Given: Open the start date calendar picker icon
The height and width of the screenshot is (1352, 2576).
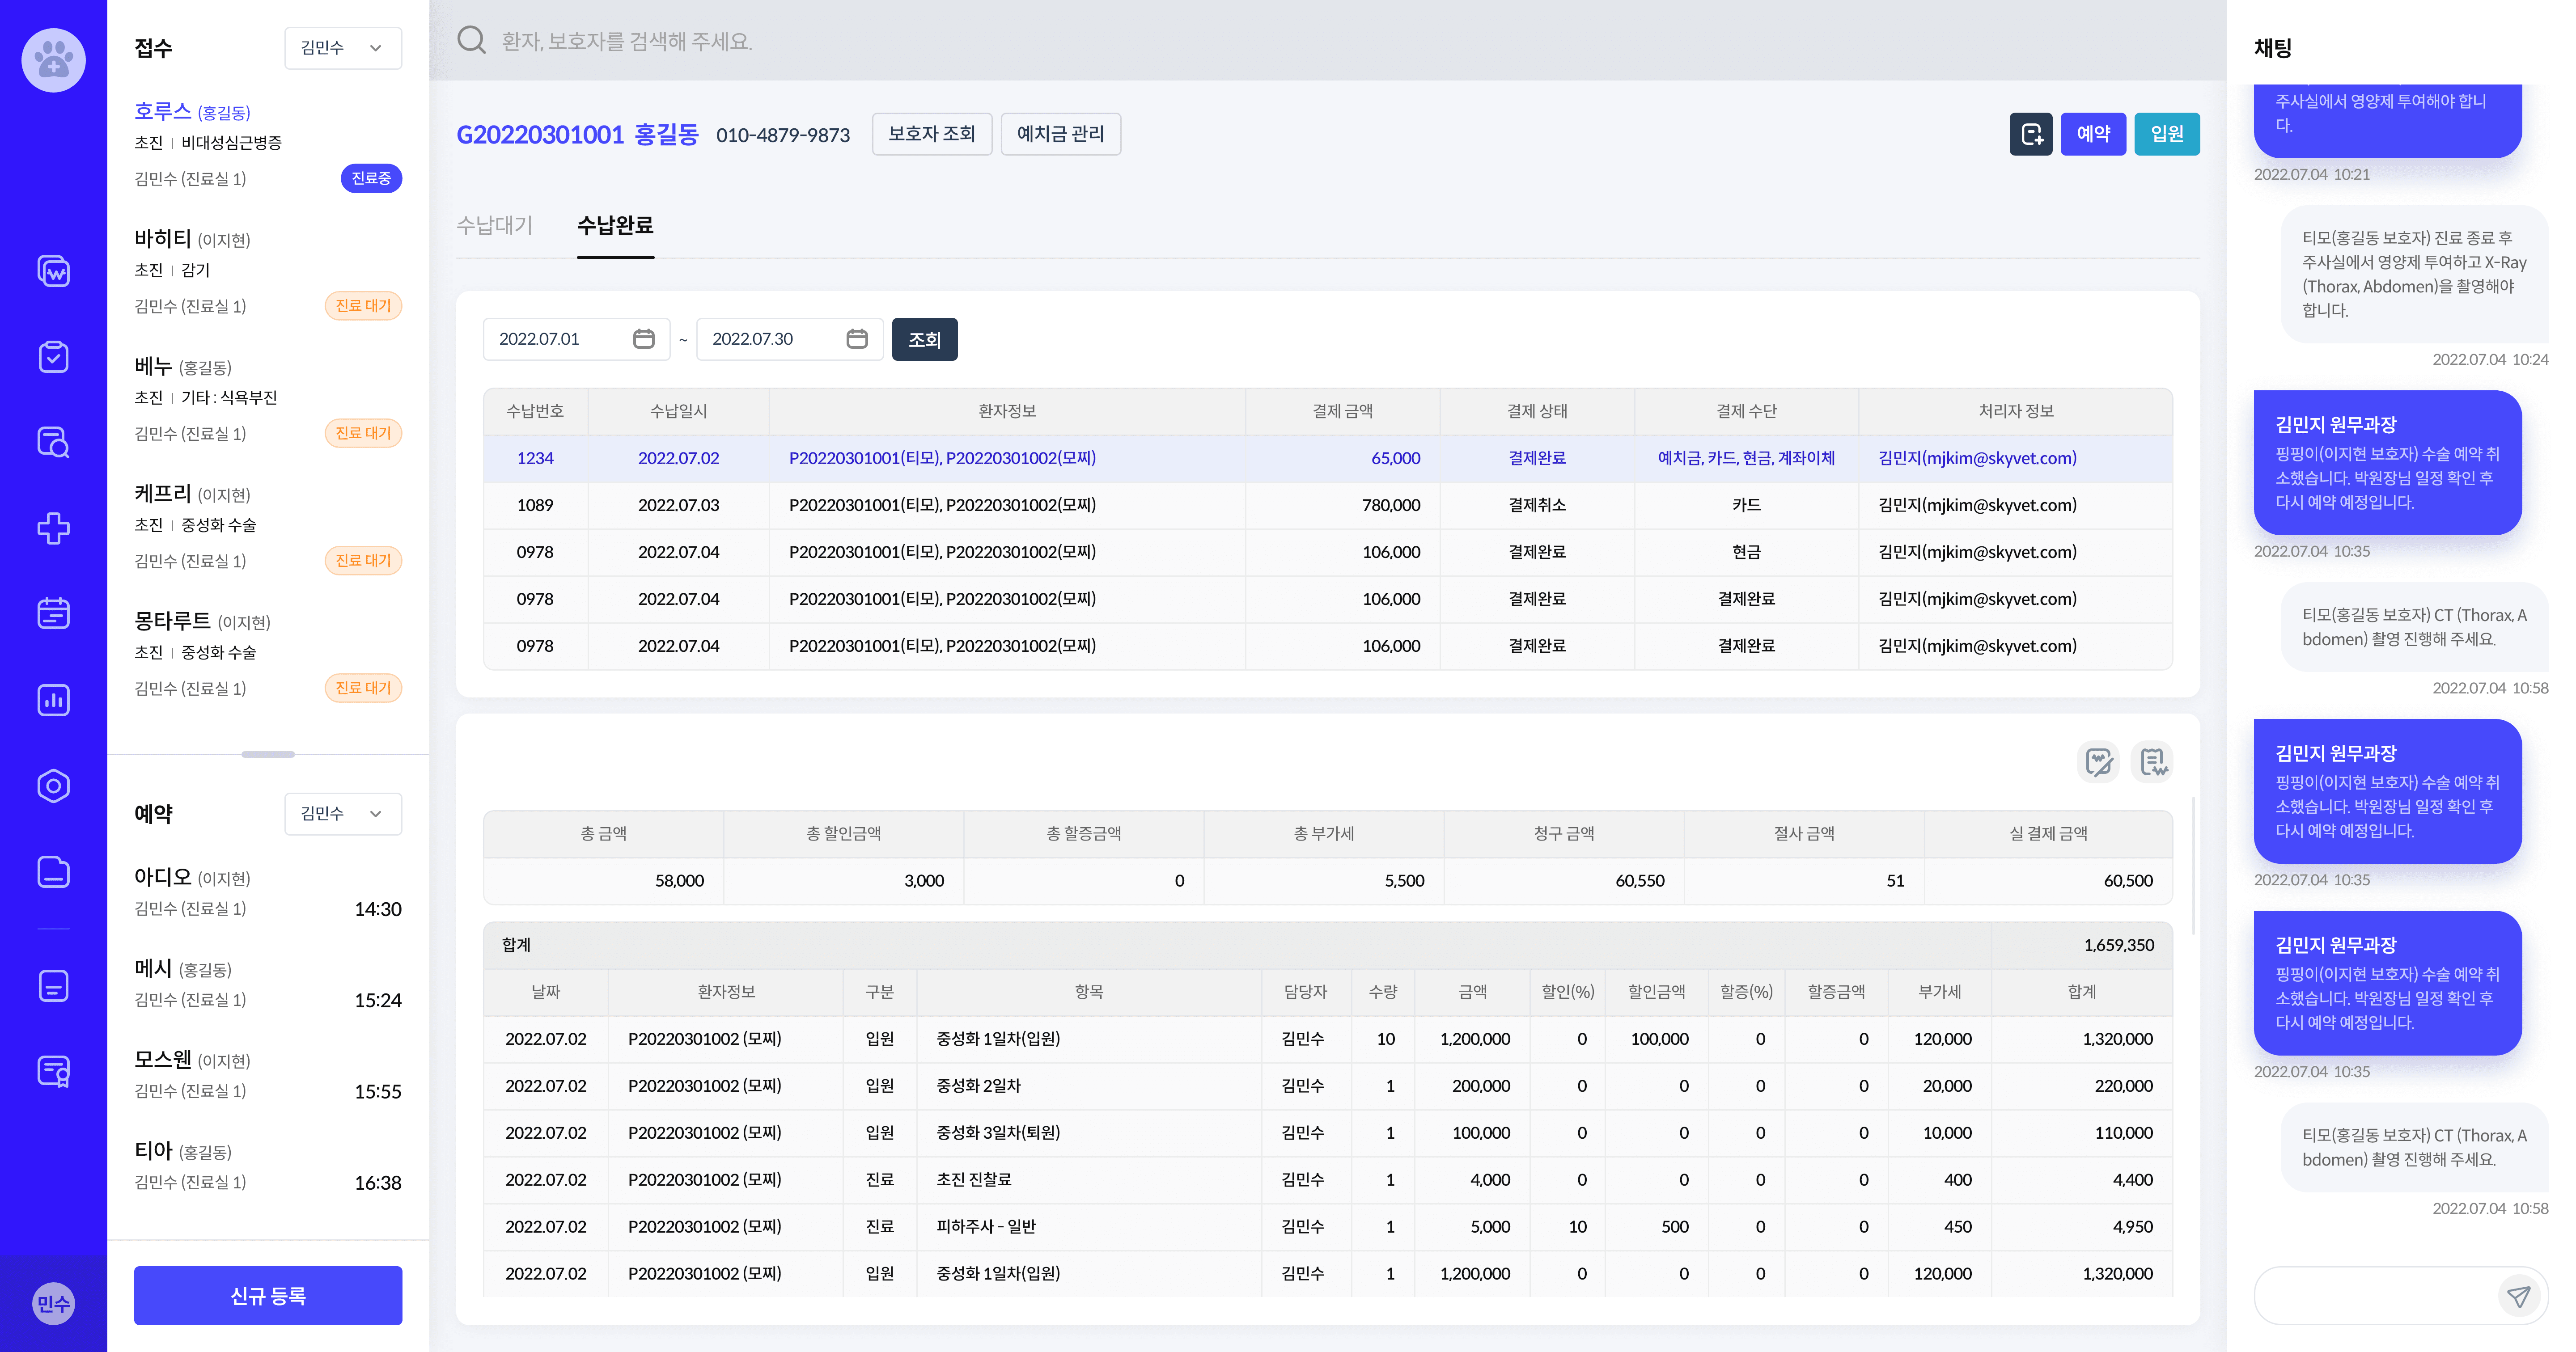Looking at the screenshot, I should coord(644,339).
